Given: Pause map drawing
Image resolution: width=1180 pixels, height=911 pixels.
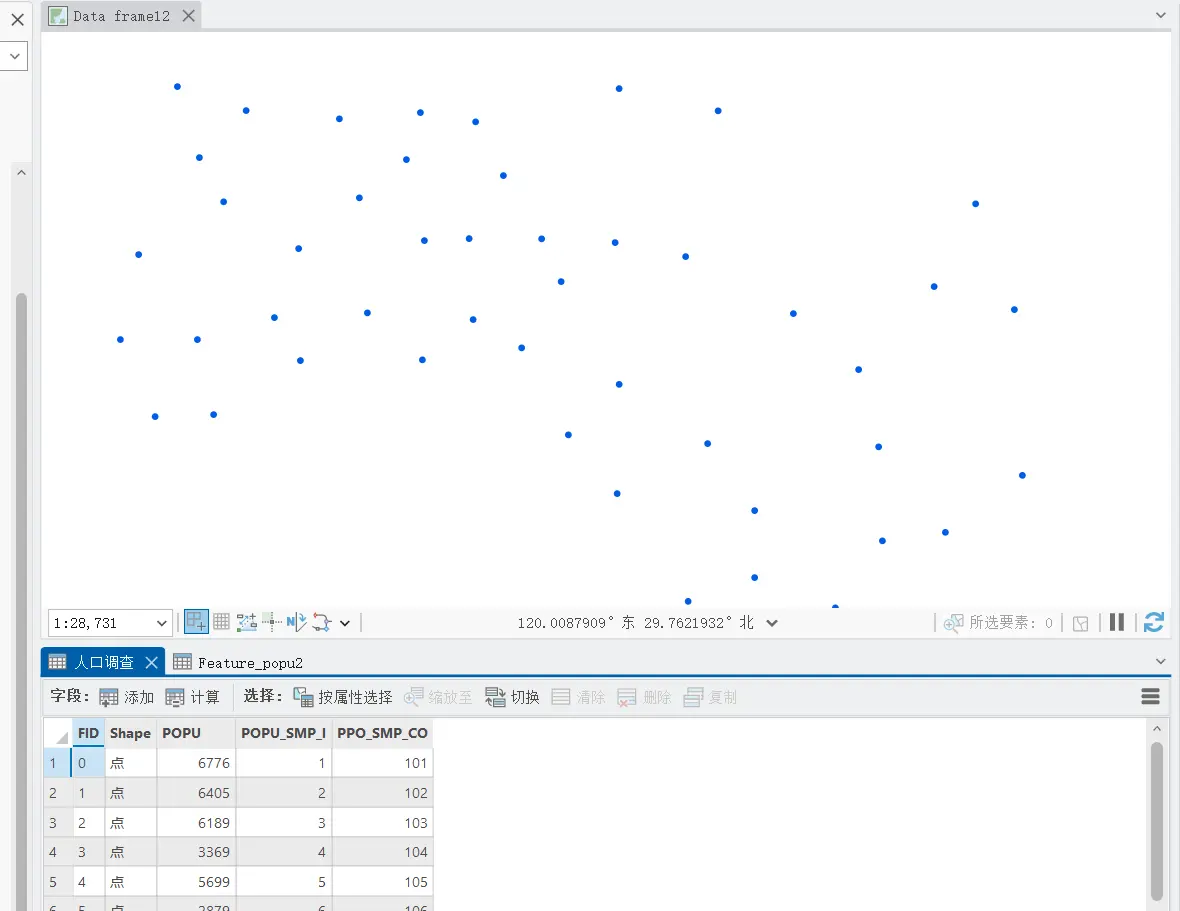Looking at the screenshot, I should [1117, 622].
